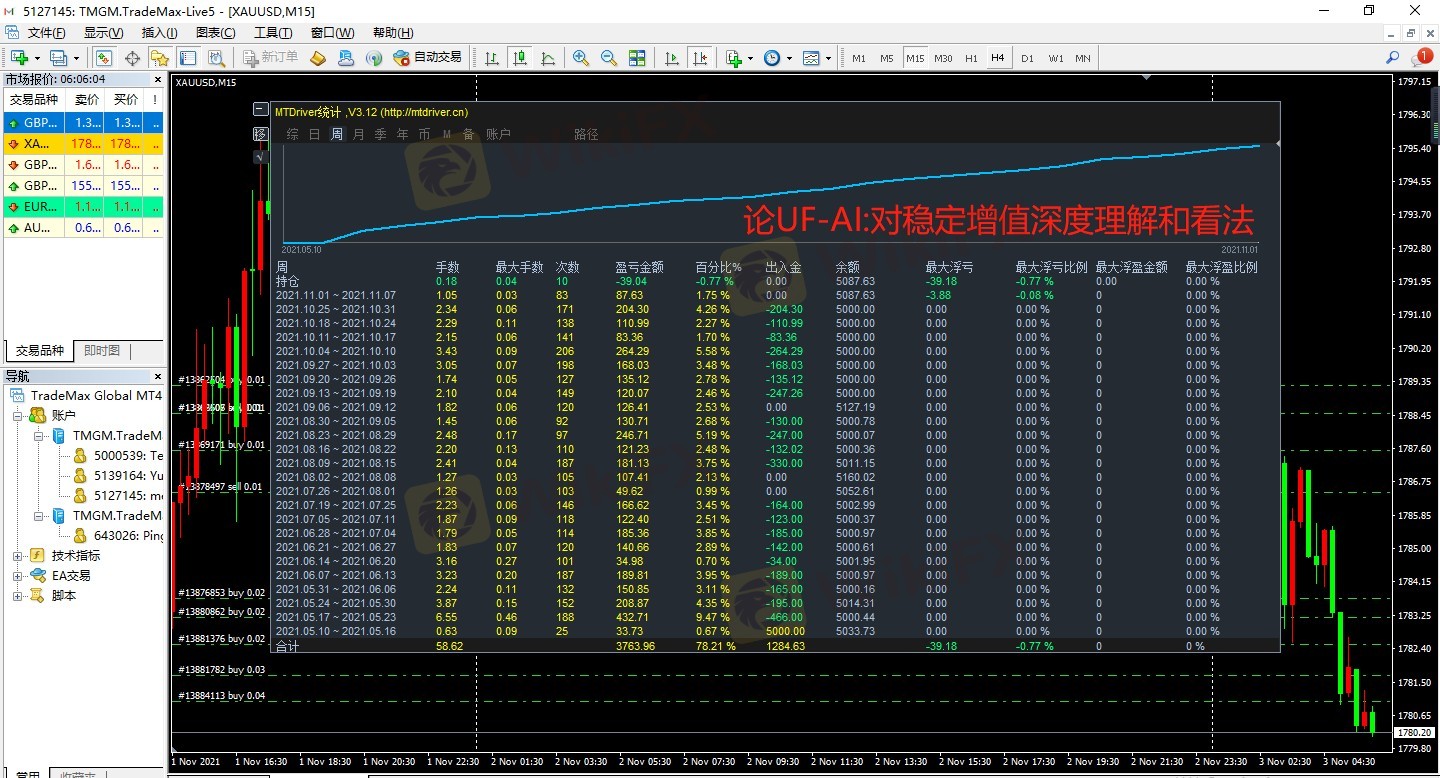Toggle the 自动交易 auto trading button

click(428, 58)
